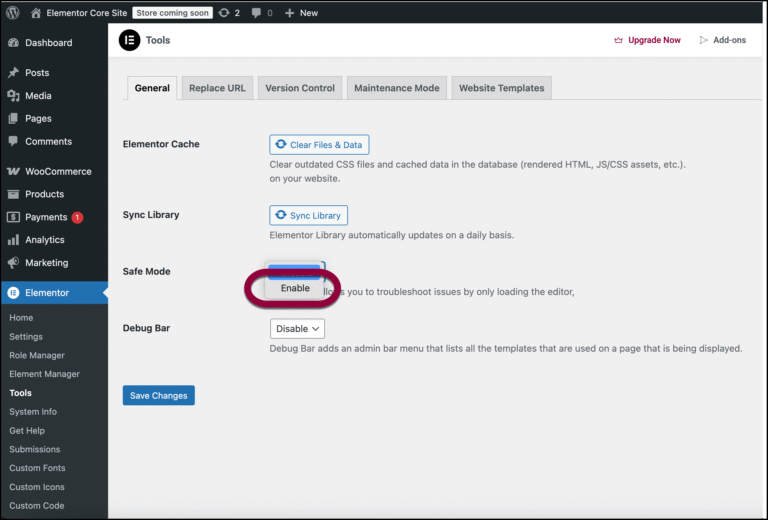
Task: Switch to the Replace URL tab
Action: (217, 88)
